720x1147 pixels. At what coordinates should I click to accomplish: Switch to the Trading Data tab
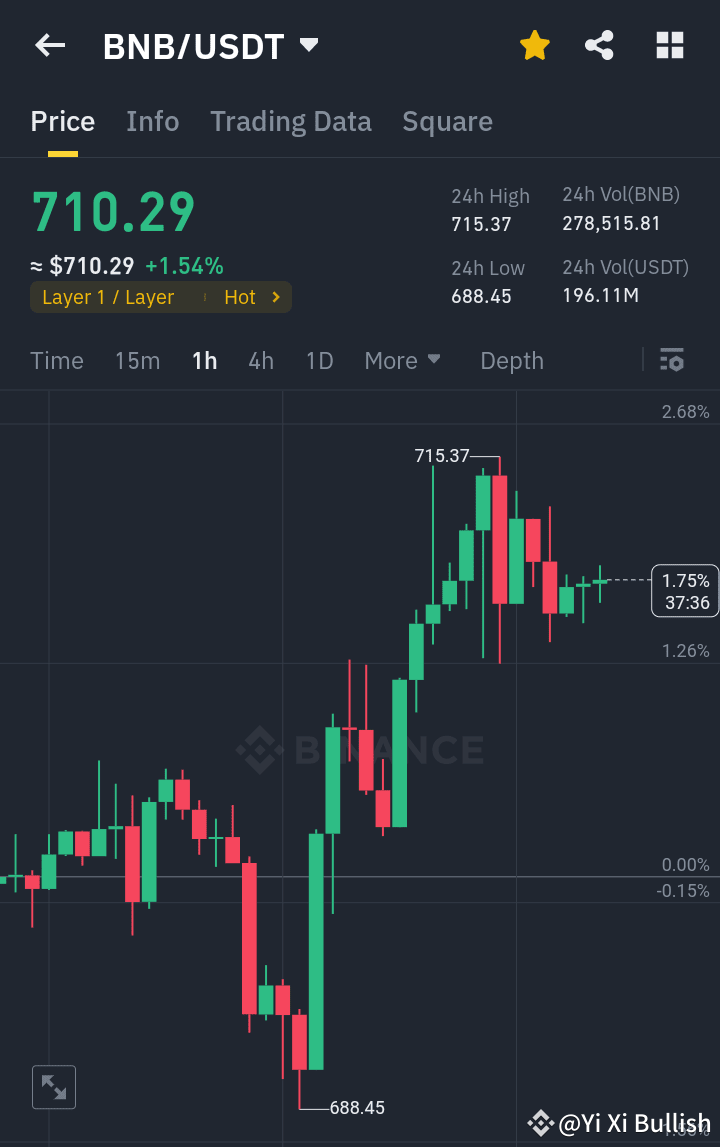pos(291,121)
